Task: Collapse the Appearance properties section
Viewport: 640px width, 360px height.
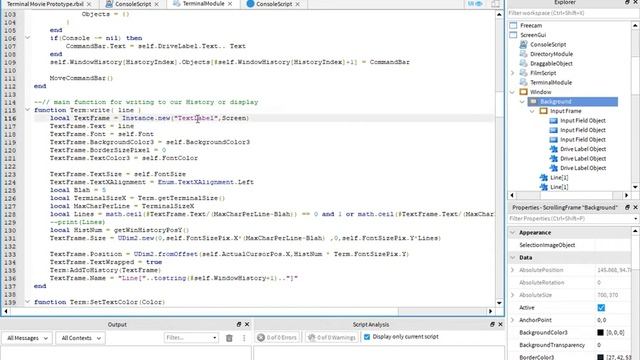Action: [513, 232]
